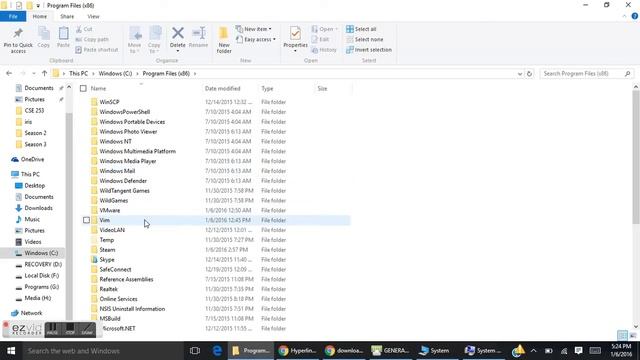Viewport: 640px width, 360px height.
Task: Select the WinSCP folder
Action: tap(109, 102)
